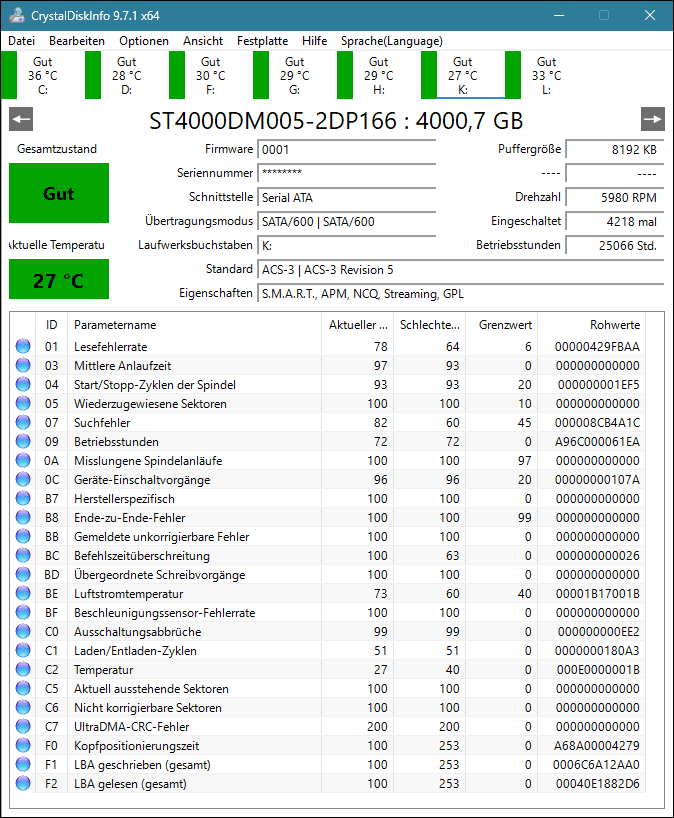Viewport: 674px width, 818px height.
Task: Click raw value 00000429FBAA
Action: point(597,346)
